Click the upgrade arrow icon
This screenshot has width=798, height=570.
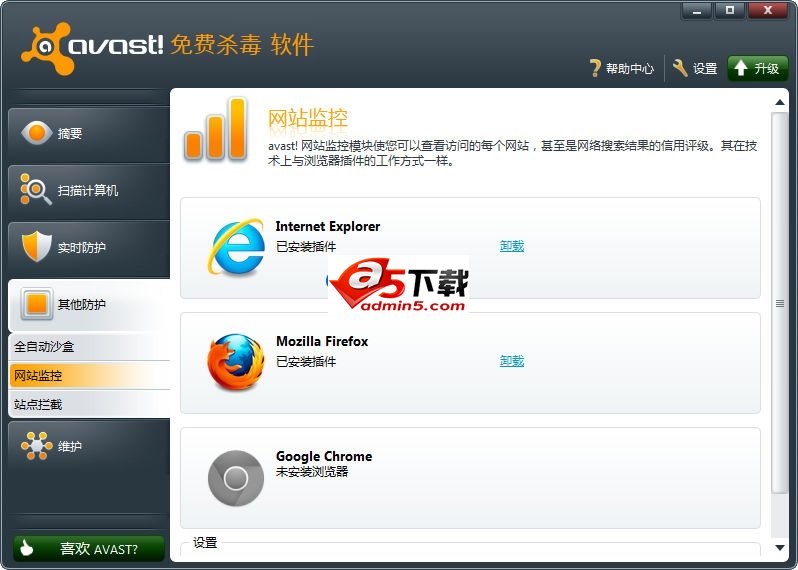(741, 68)
